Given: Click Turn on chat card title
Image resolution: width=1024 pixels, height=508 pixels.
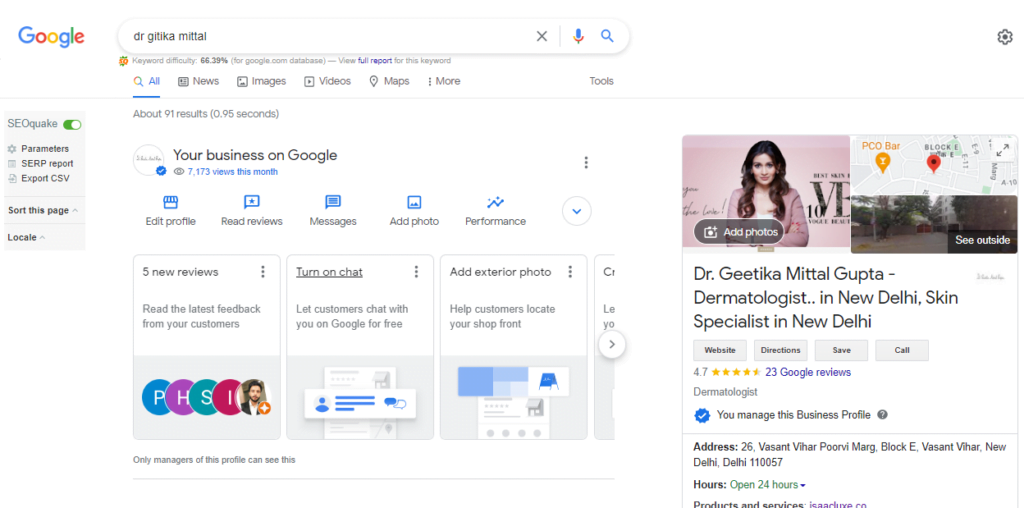Looking at the screenshot, I should click(329, 272).
